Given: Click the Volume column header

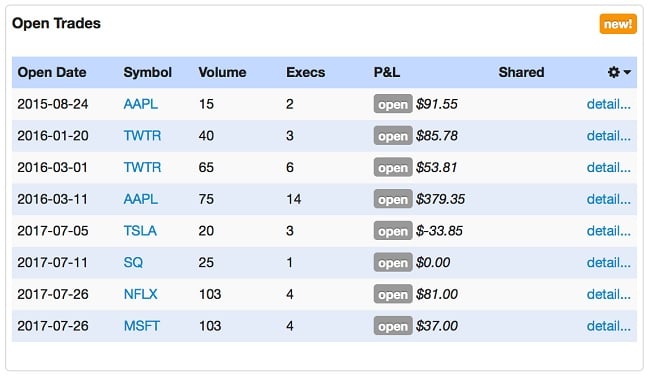Looking at the screenshot, I should tap(222, 72).
